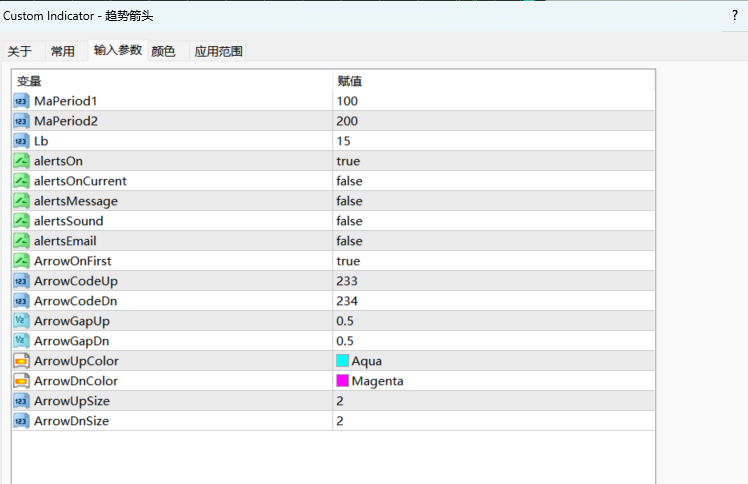Click the ArrowCodeDn value 234
The height and width of the screenshot is (484, 748).
pyautogui.click(x=347, y=301)
